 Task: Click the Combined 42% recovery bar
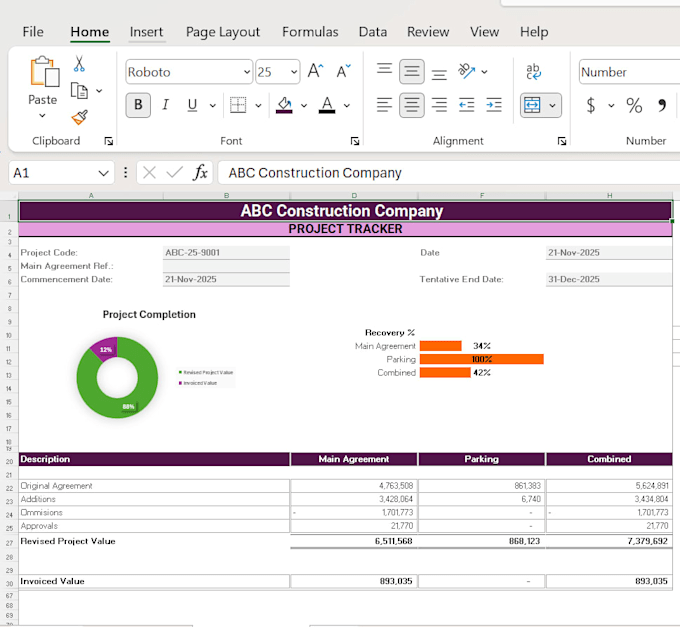(445, 372)
